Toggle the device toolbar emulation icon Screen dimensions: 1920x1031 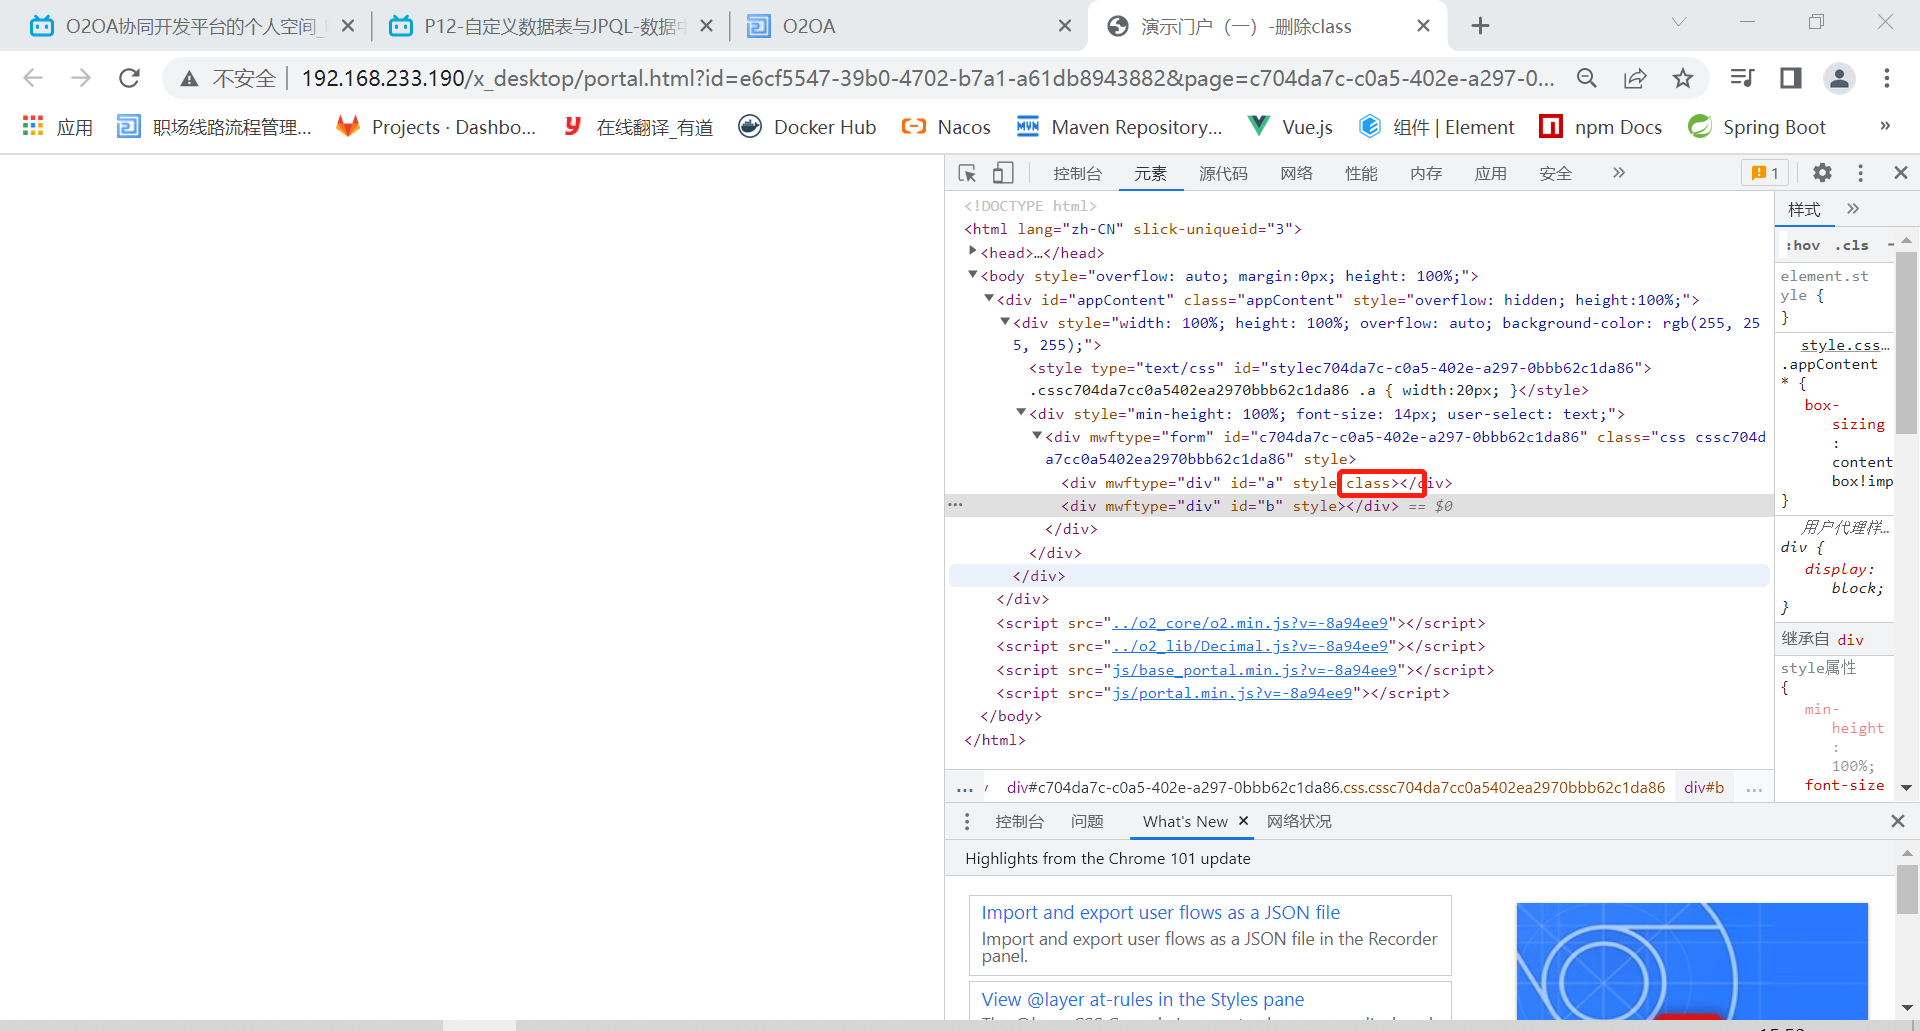click(x=1003, y=173)
